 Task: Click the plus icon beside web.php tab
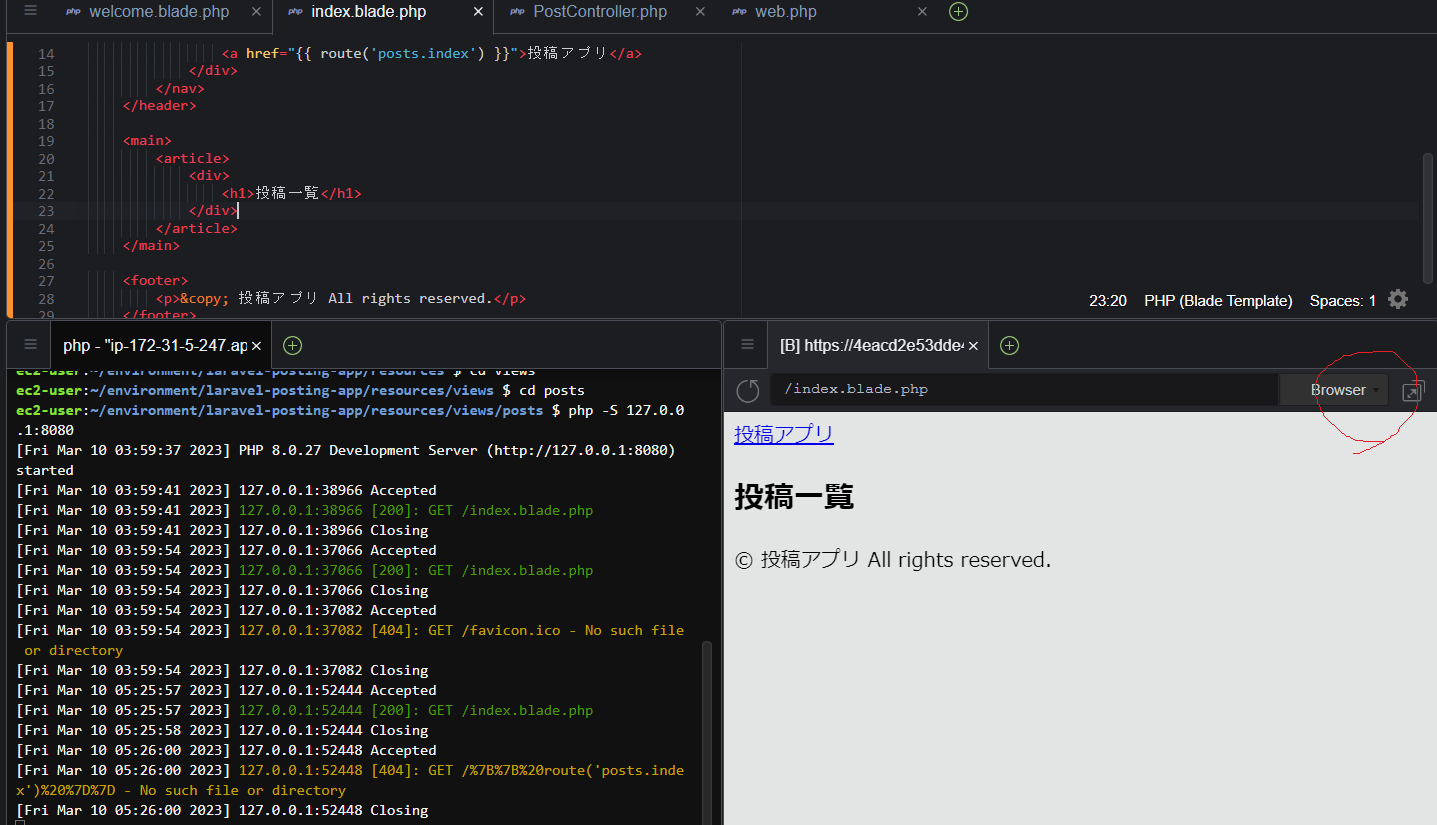click(958, 12)
